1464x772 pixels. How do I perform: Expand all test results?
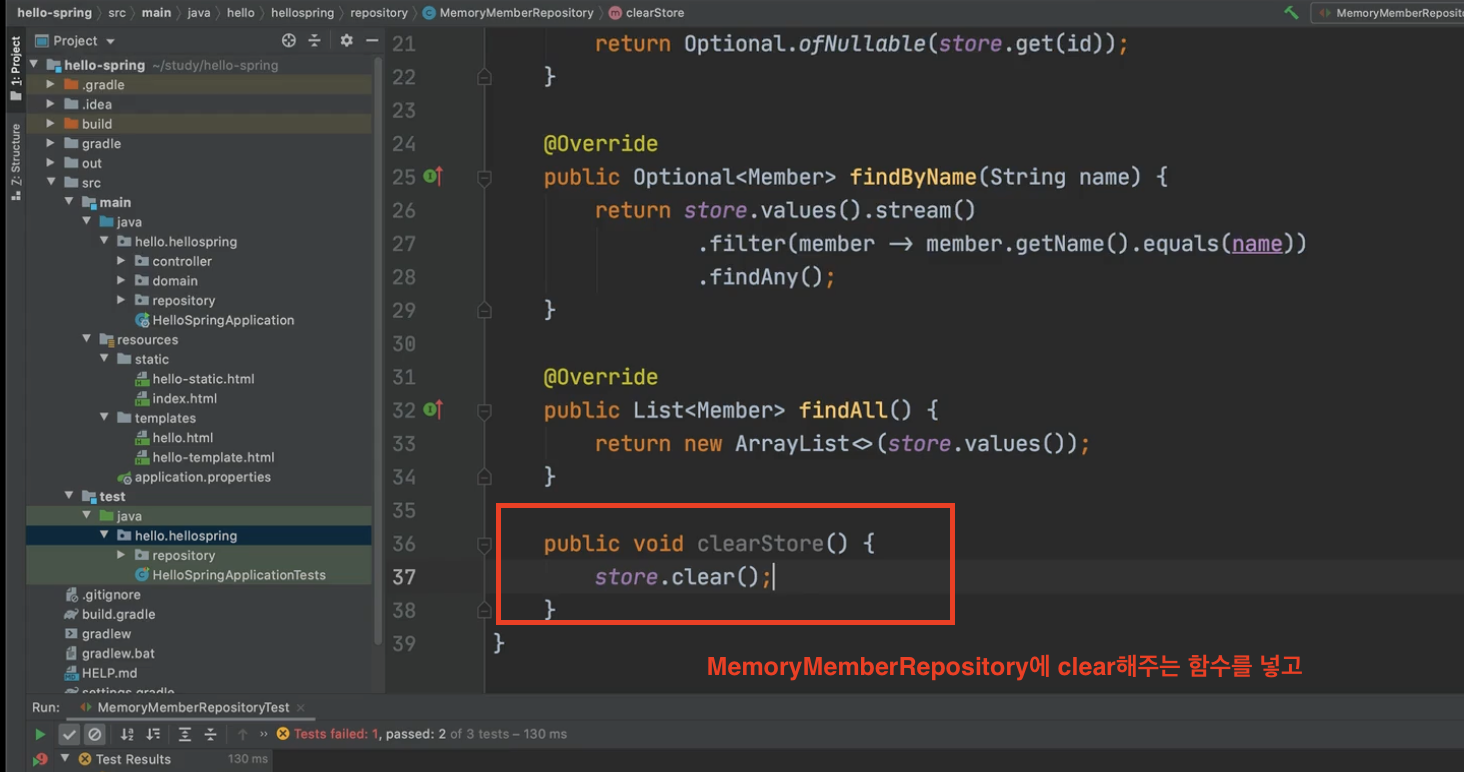185,734
